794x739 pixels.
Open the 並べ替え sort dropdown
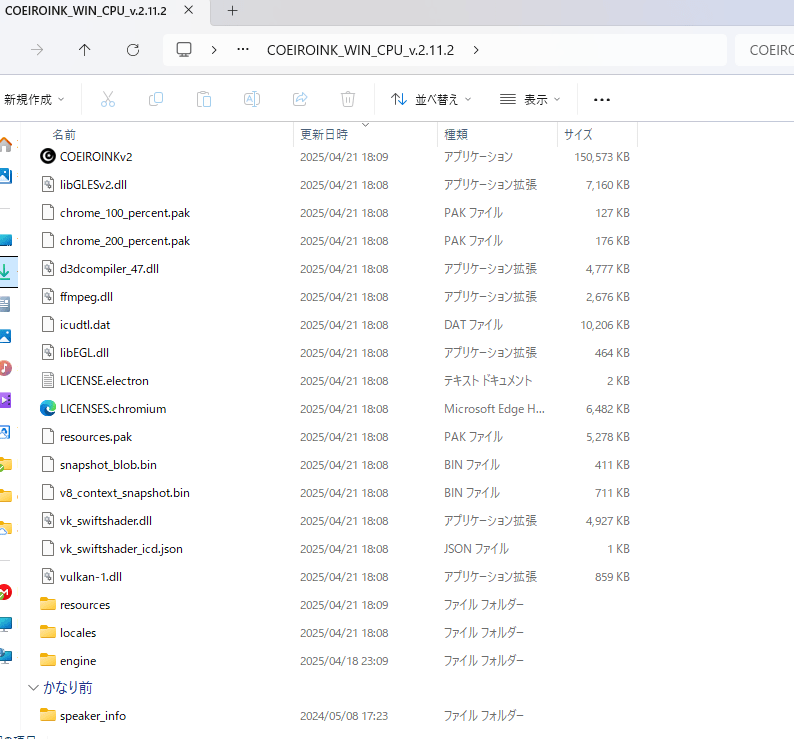pos(431,100)
